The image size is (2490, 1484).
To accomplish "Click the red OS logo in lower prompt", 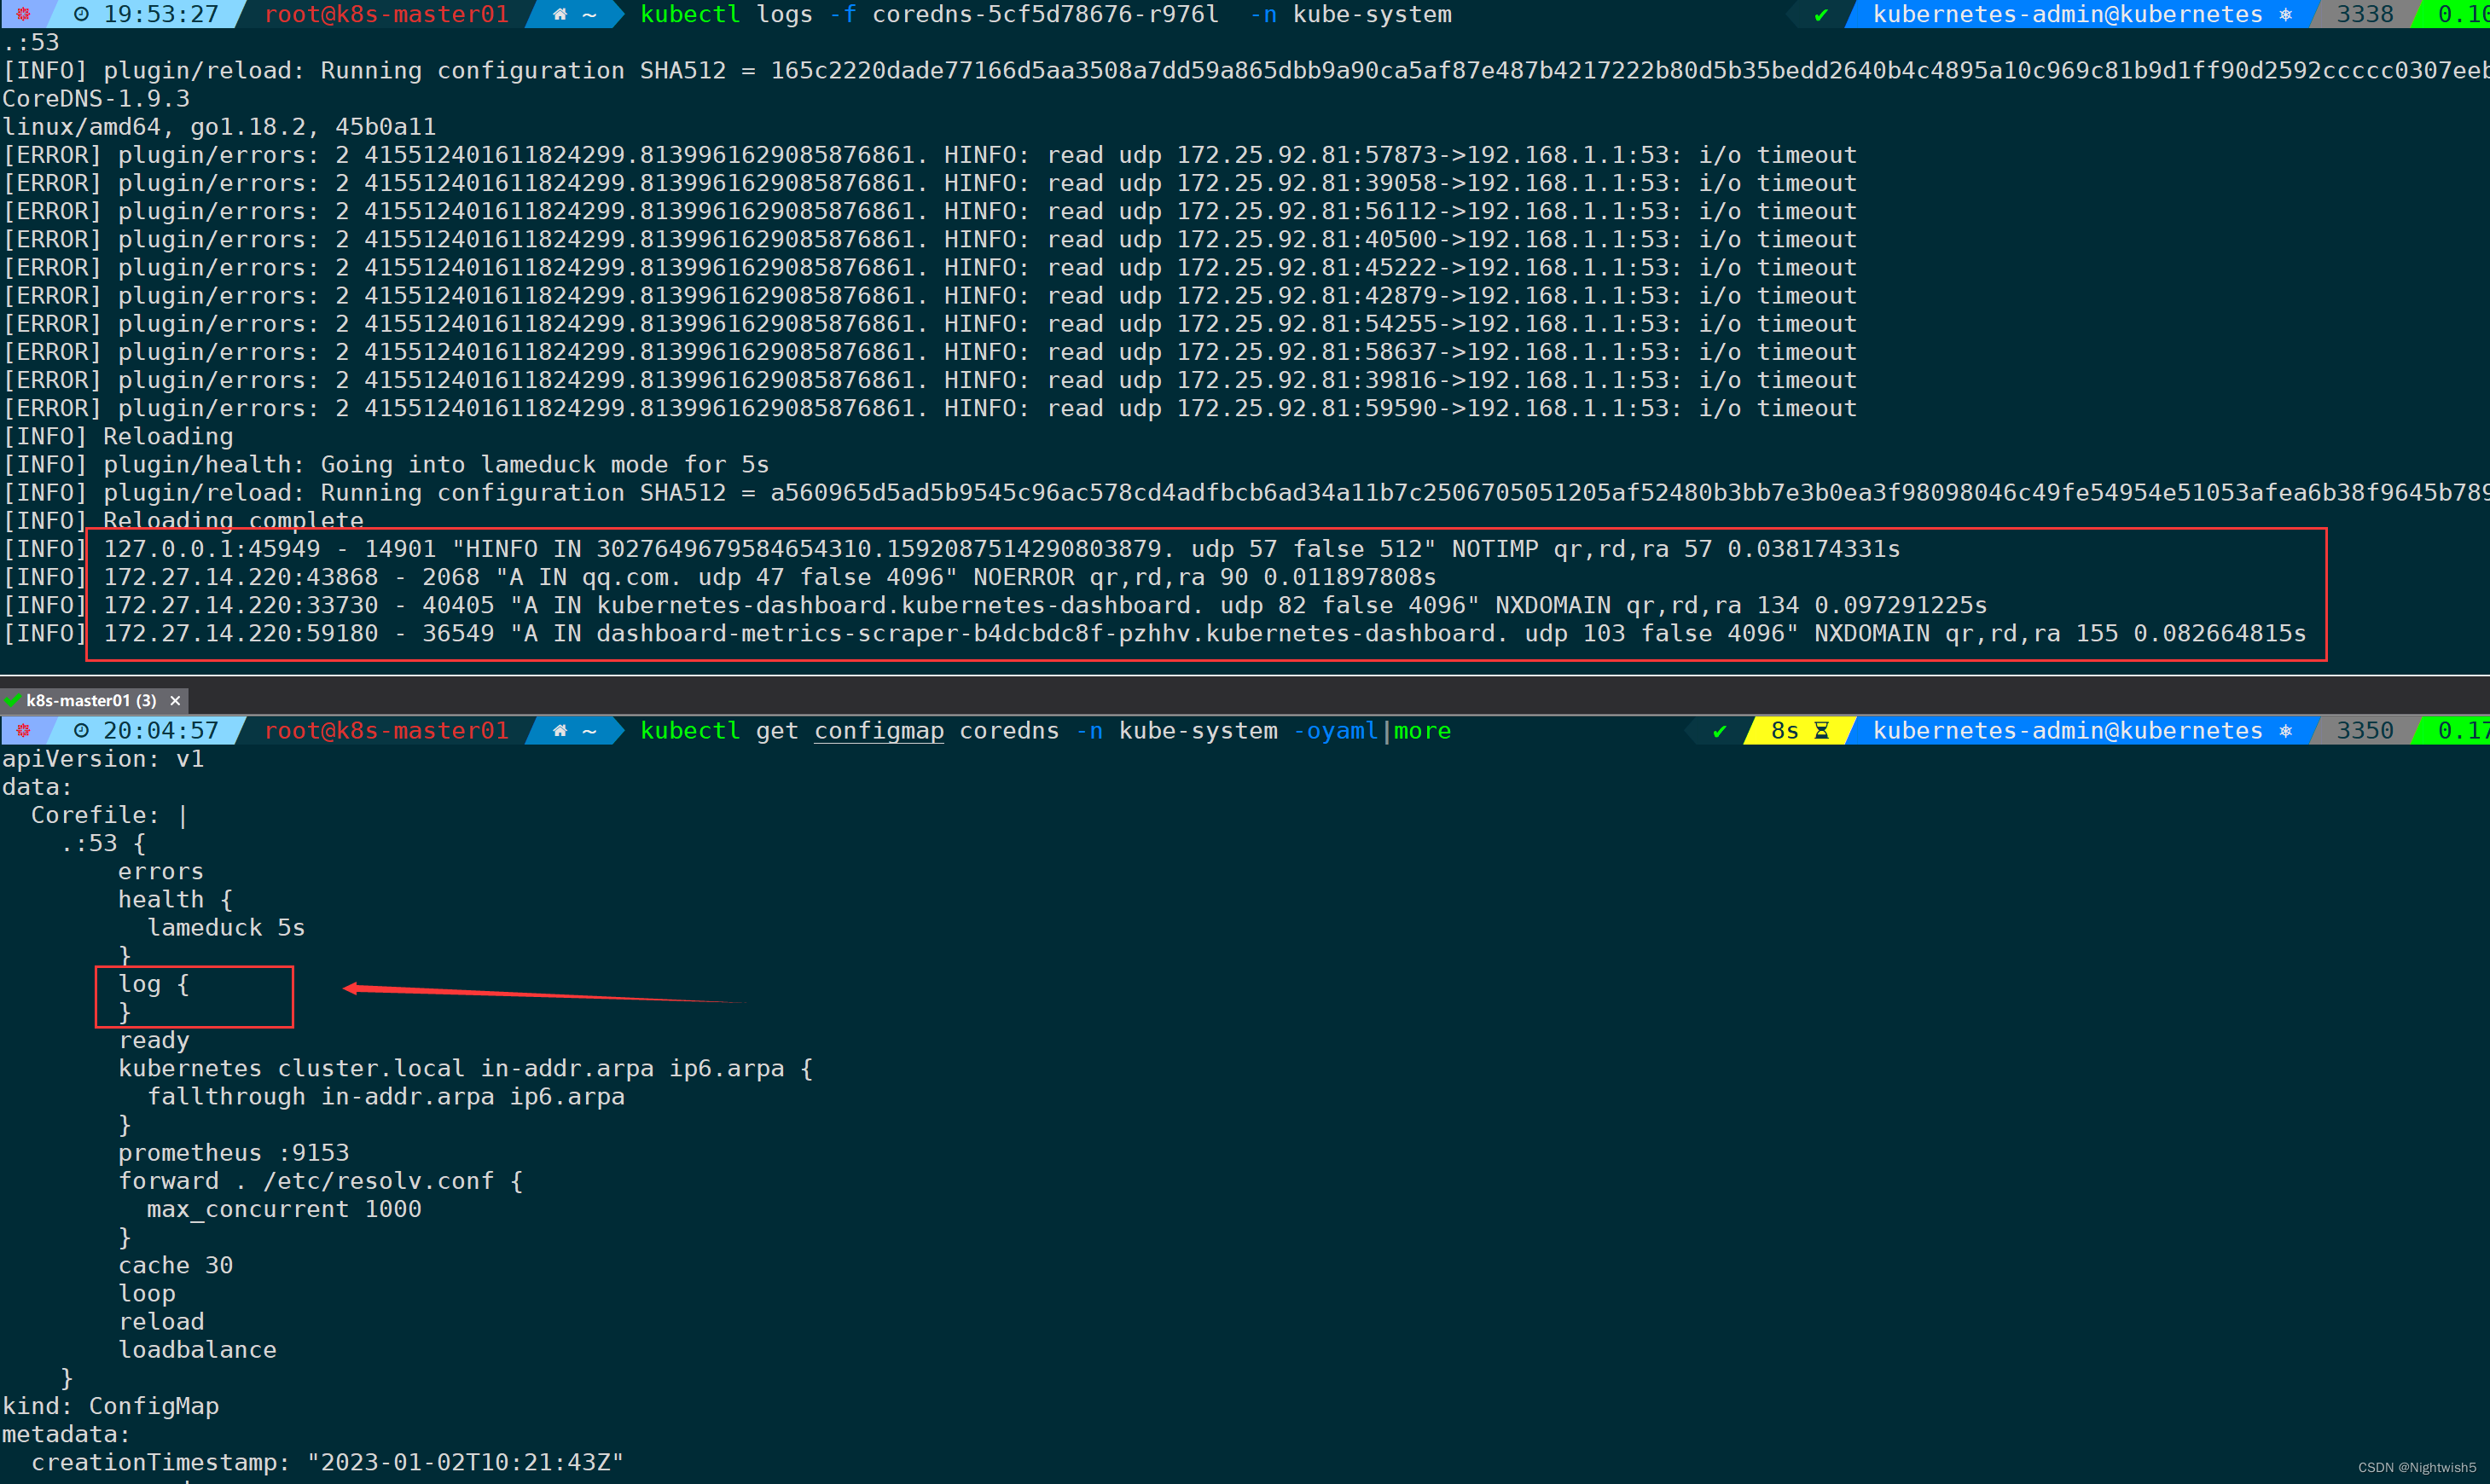I will click(23, 731).
